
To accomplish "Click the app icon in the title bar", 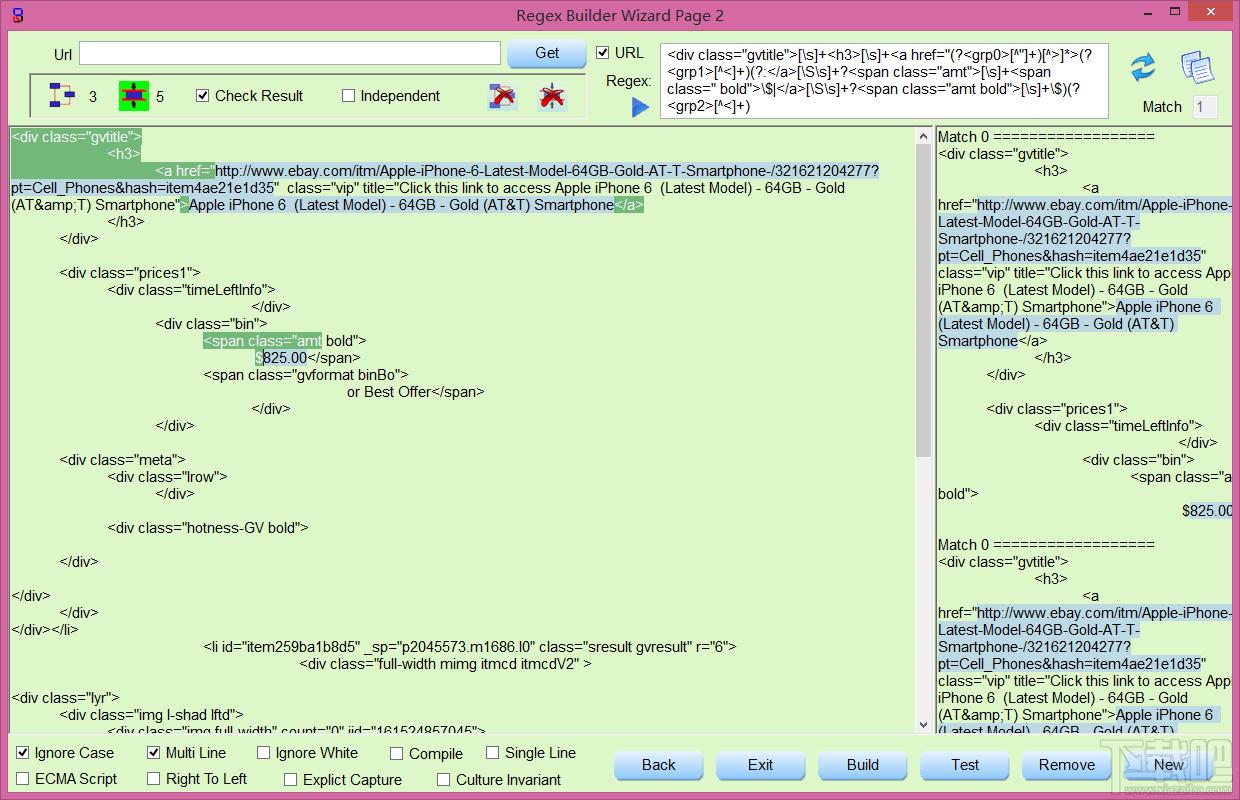I will (18, 15).
